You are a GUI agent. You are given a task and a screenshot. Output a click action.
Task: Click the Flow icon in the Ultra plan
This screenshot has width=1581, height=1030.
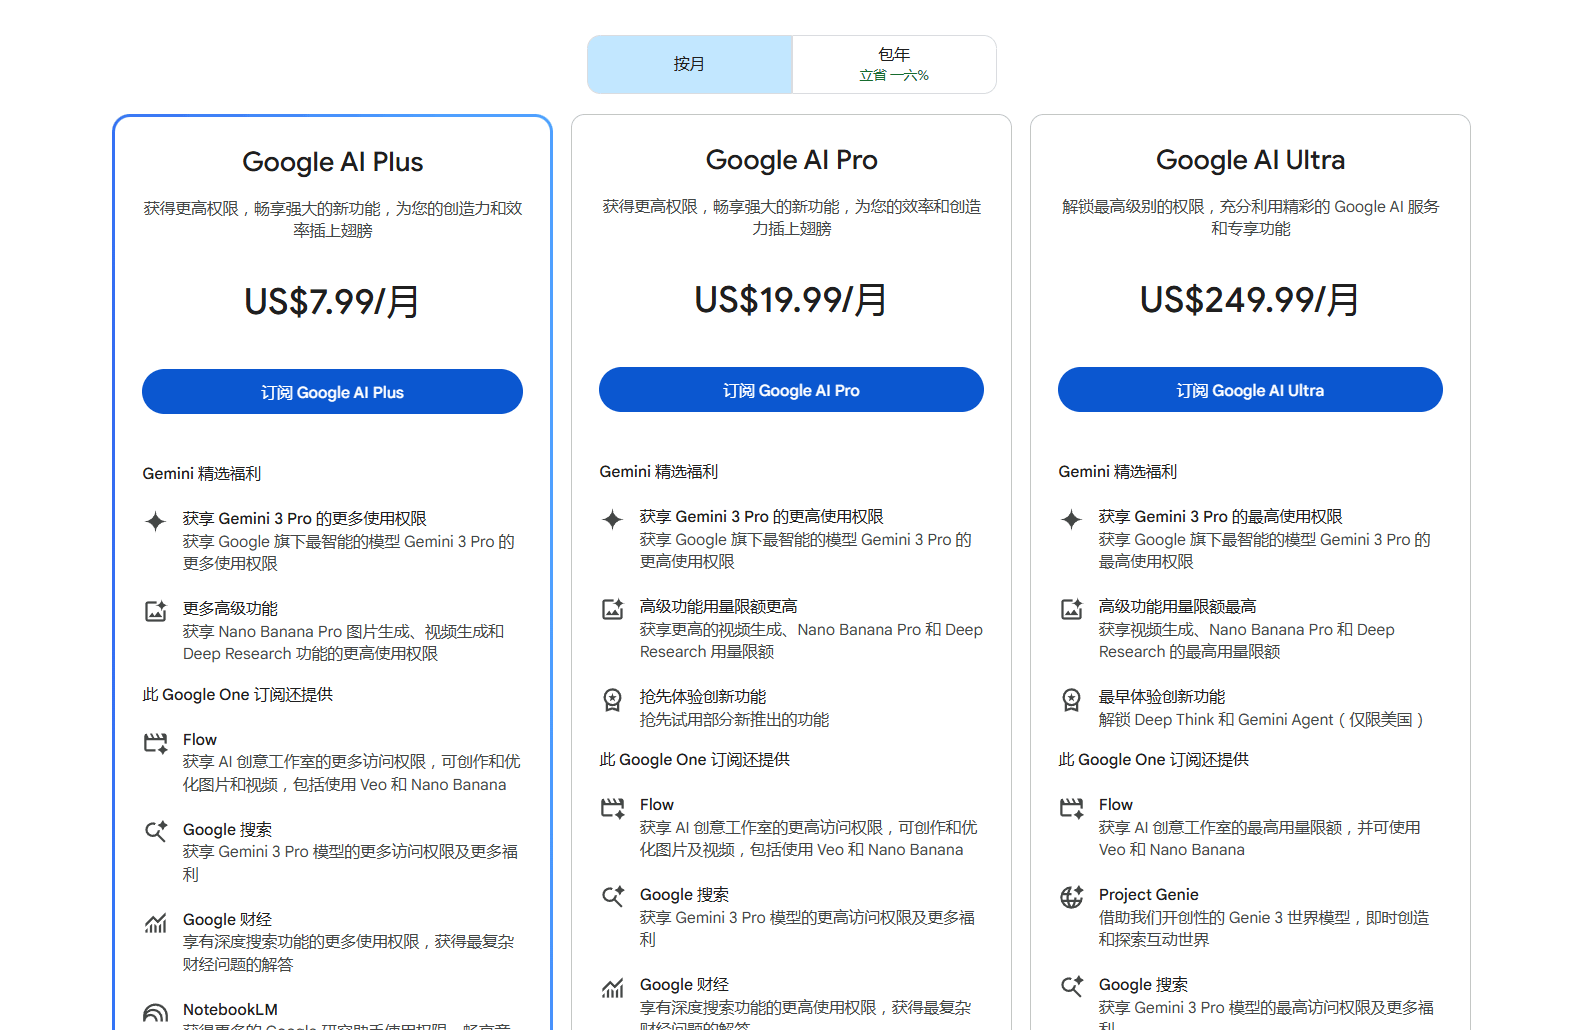coord(1071,807)
